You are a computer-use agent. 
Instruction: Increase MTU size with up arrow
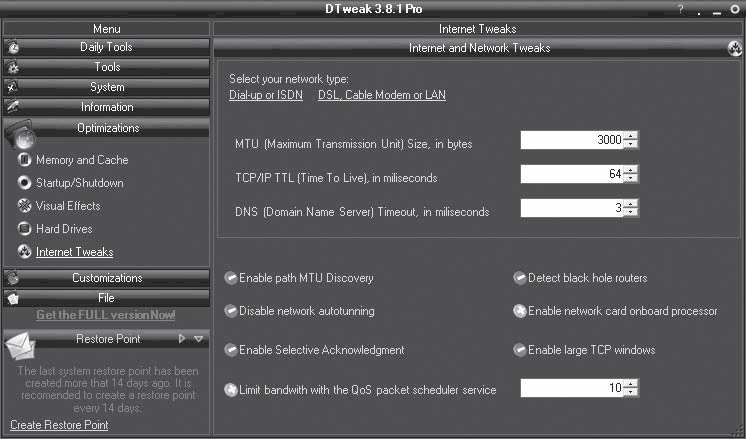pos(631,136)
